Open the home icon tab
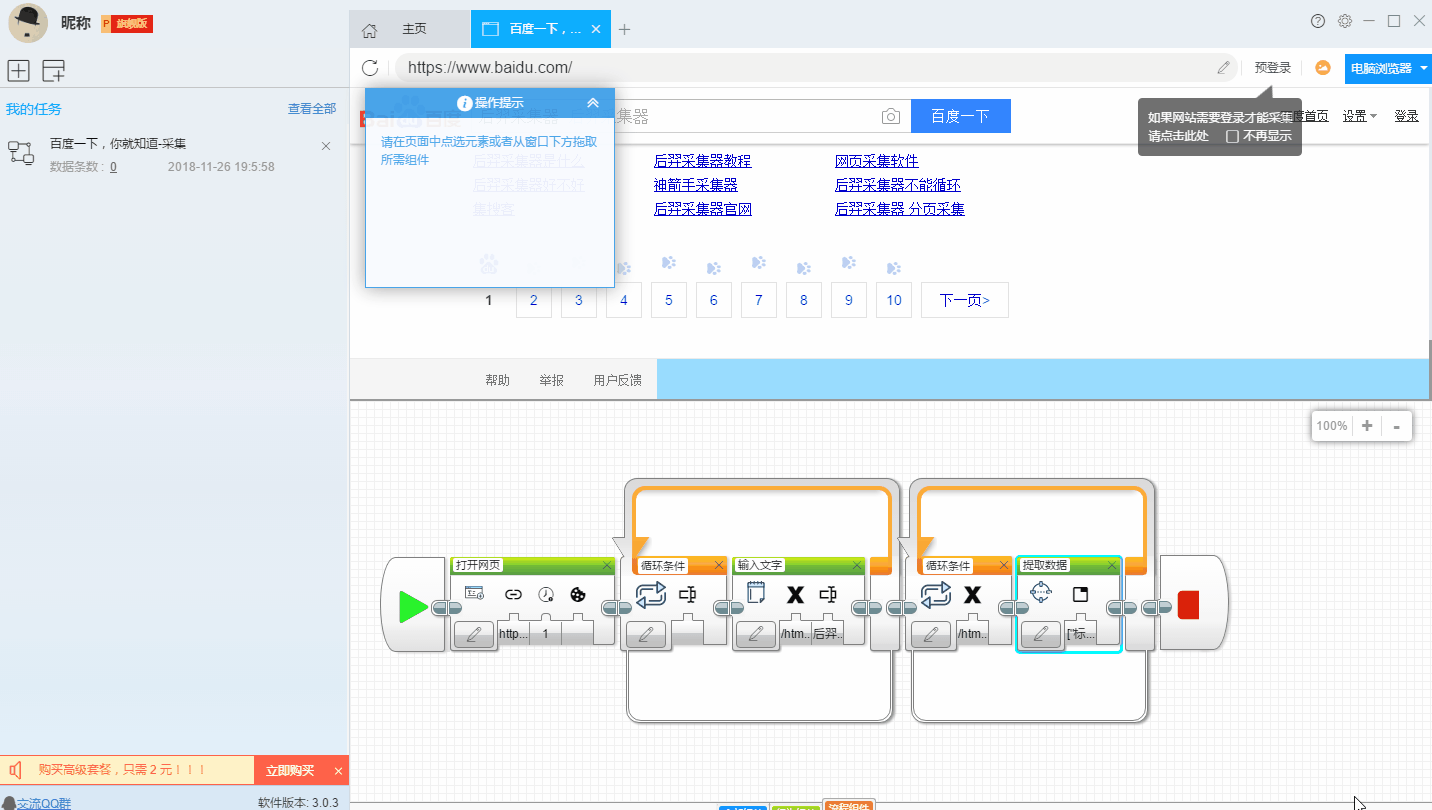The height and width of the screenshot is (810, 1432). pyautogui.click(x=369, y=30)
